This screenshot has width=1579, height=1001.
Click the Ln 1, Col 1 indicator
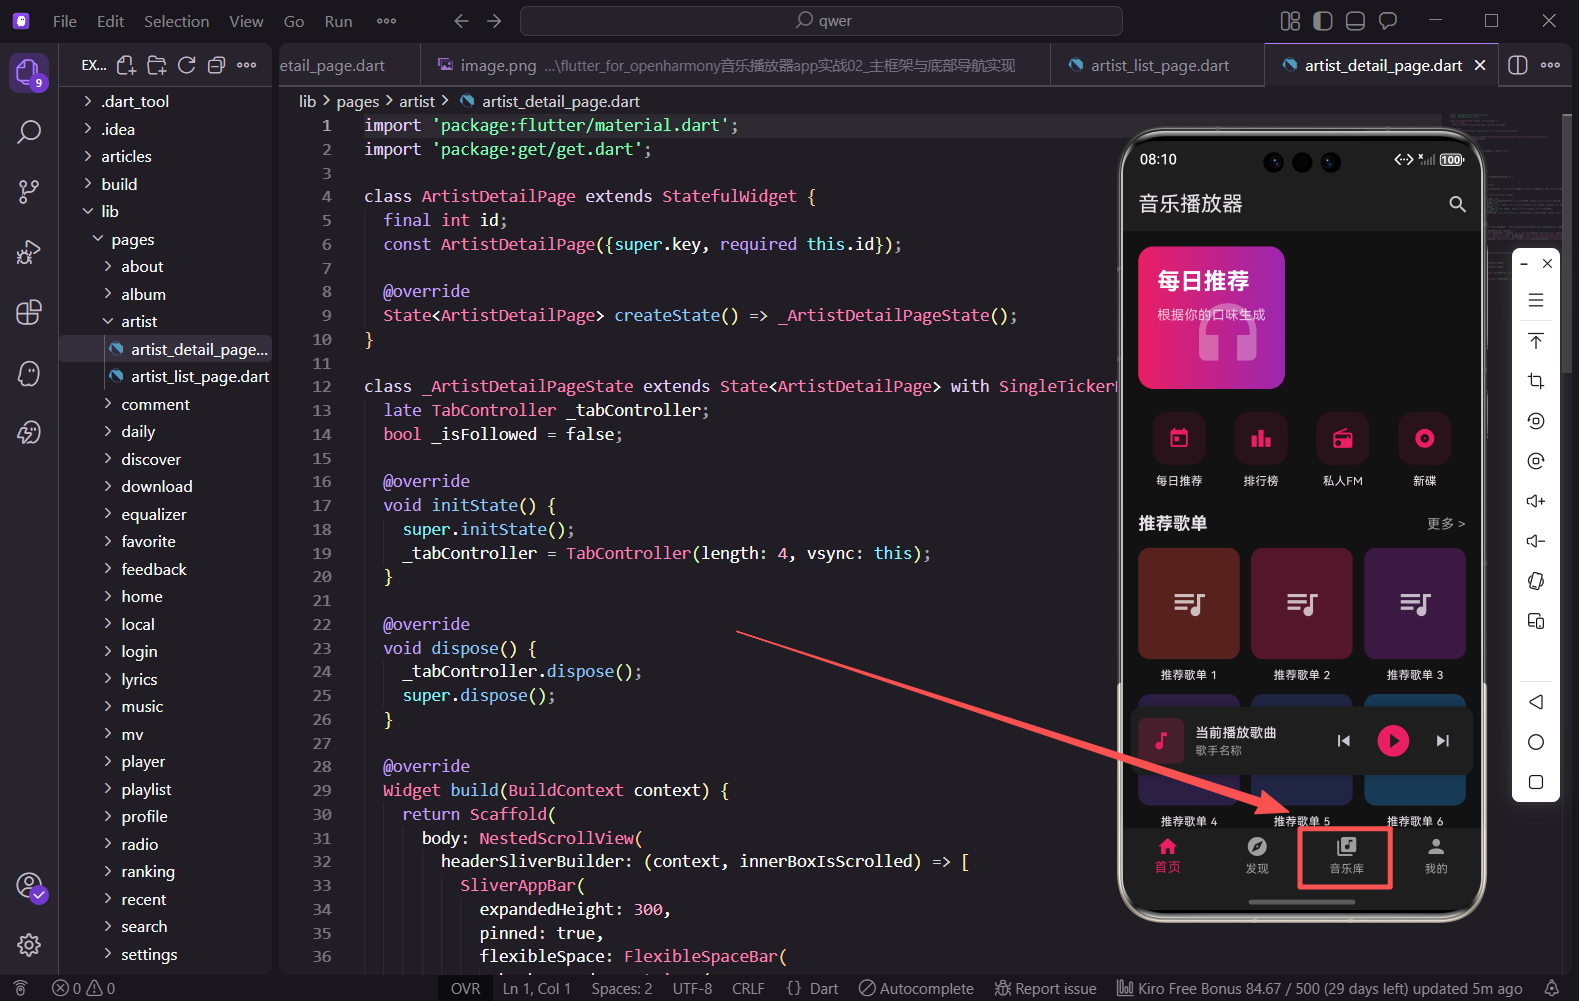536,988
